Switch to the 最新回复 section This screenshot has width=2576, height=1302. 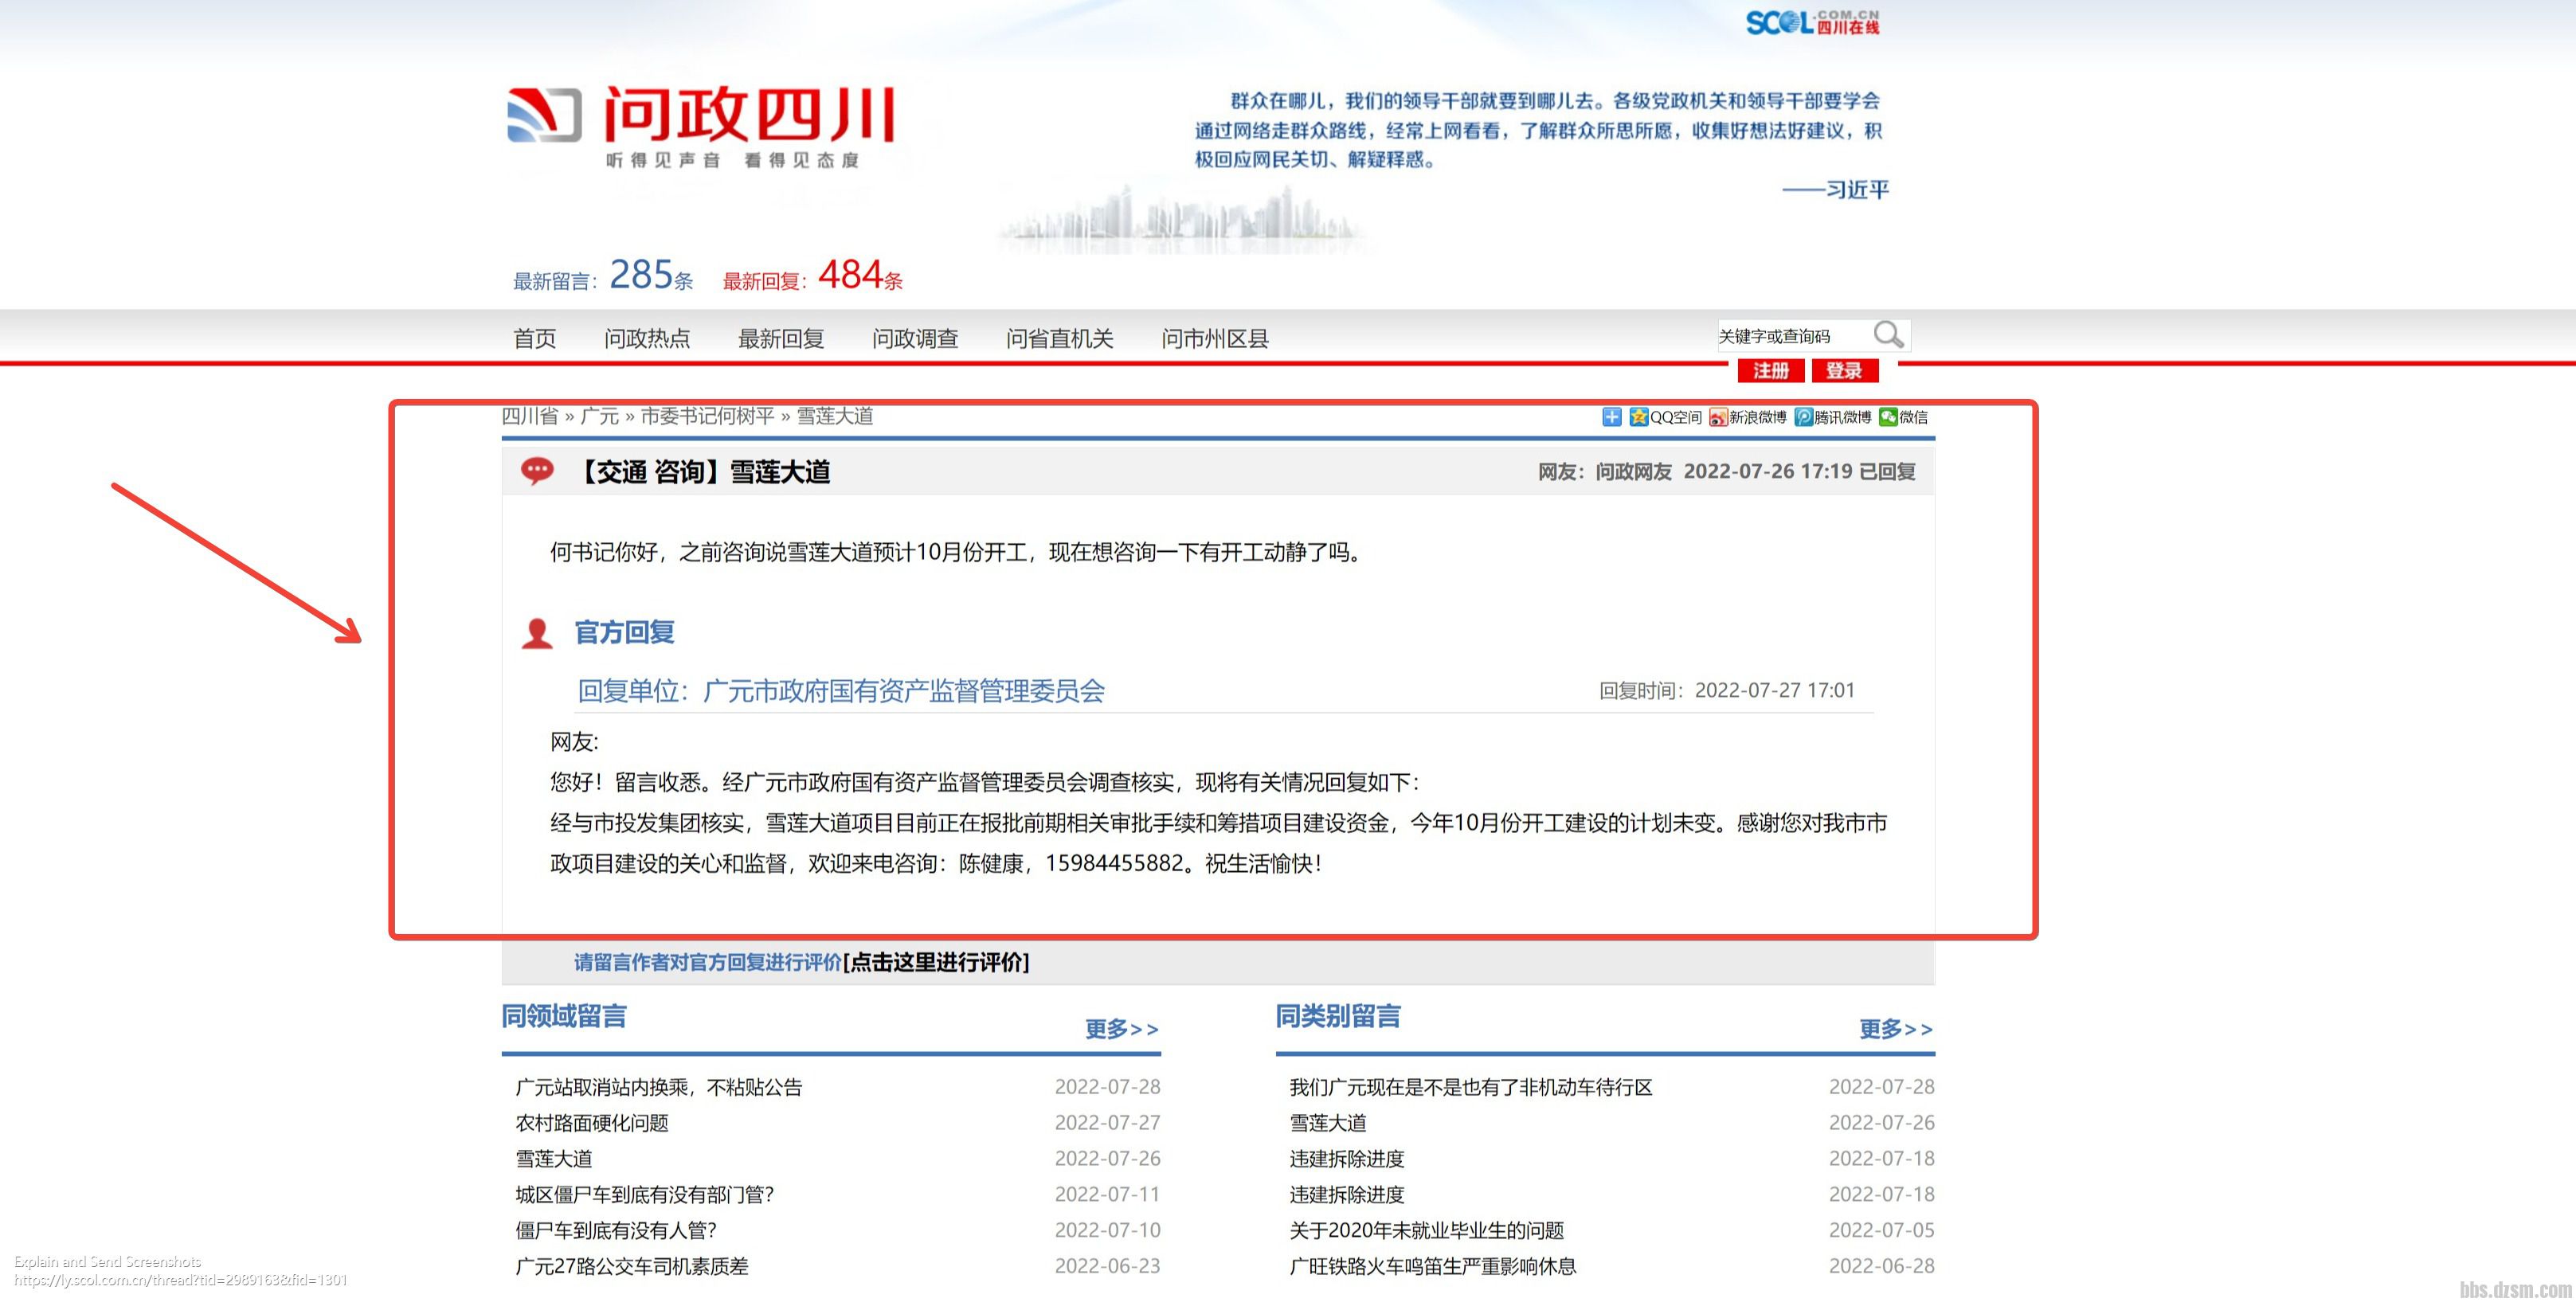[x=781, y=338]
